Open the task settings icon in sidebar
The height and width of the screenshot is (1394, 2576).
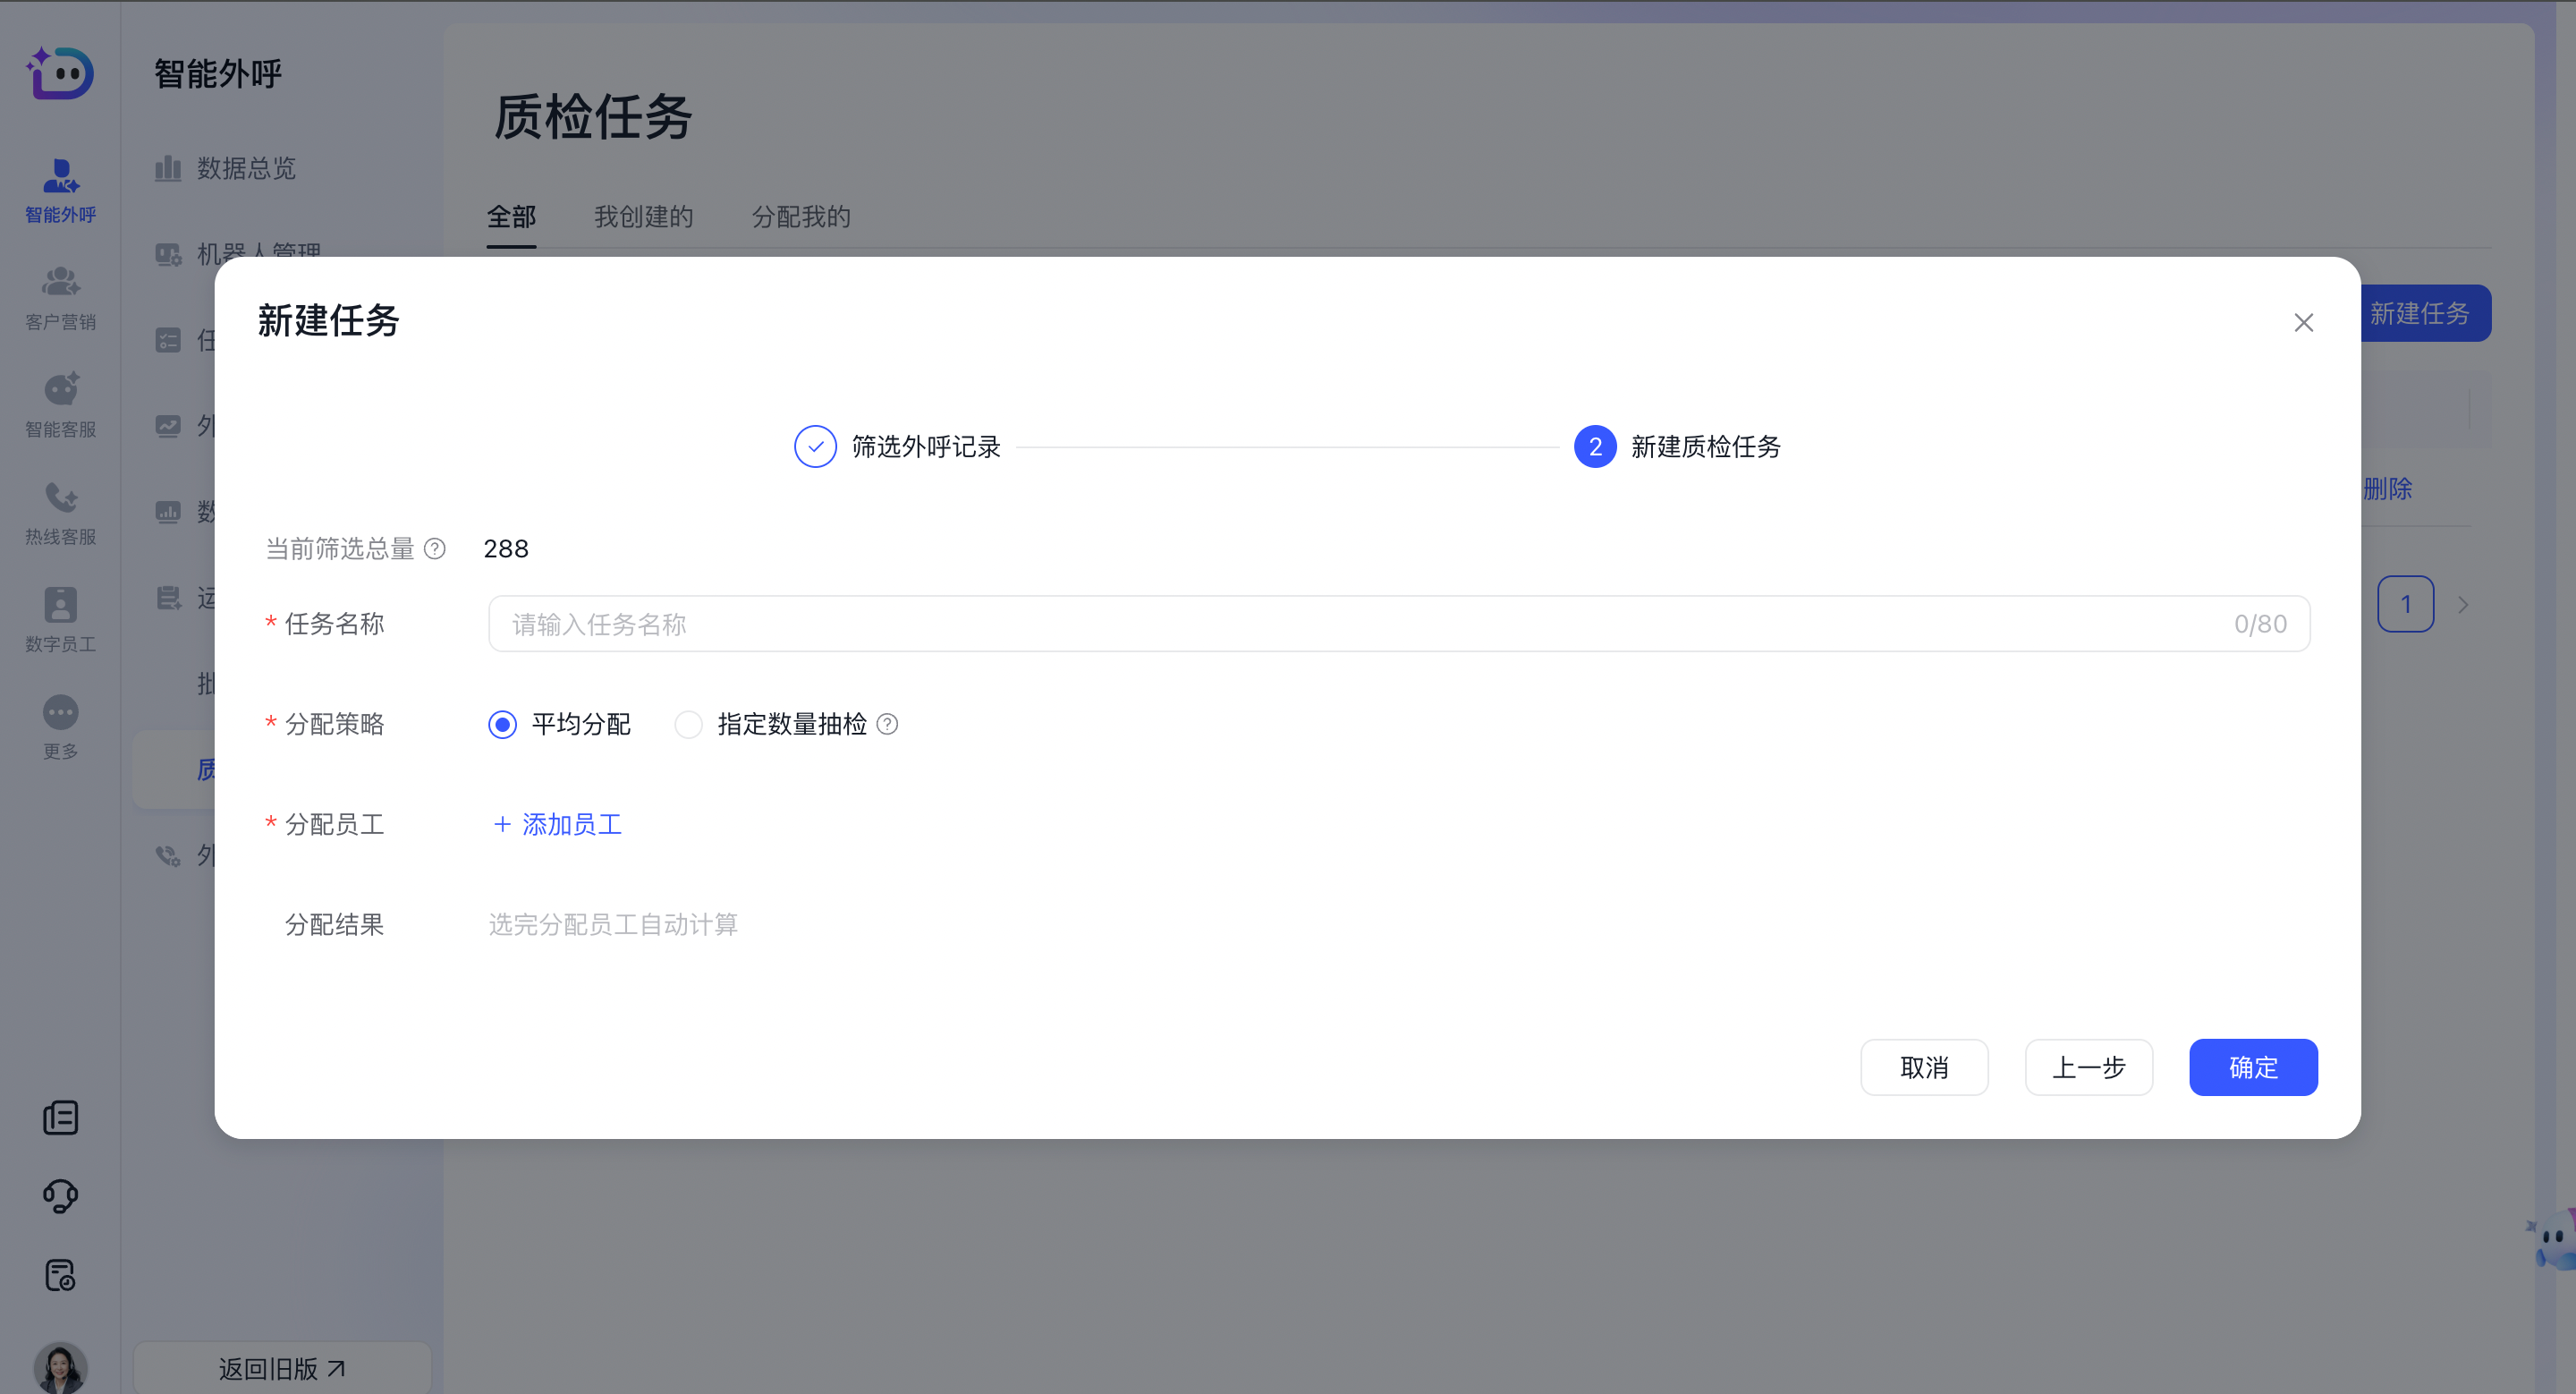(60, 1275)
